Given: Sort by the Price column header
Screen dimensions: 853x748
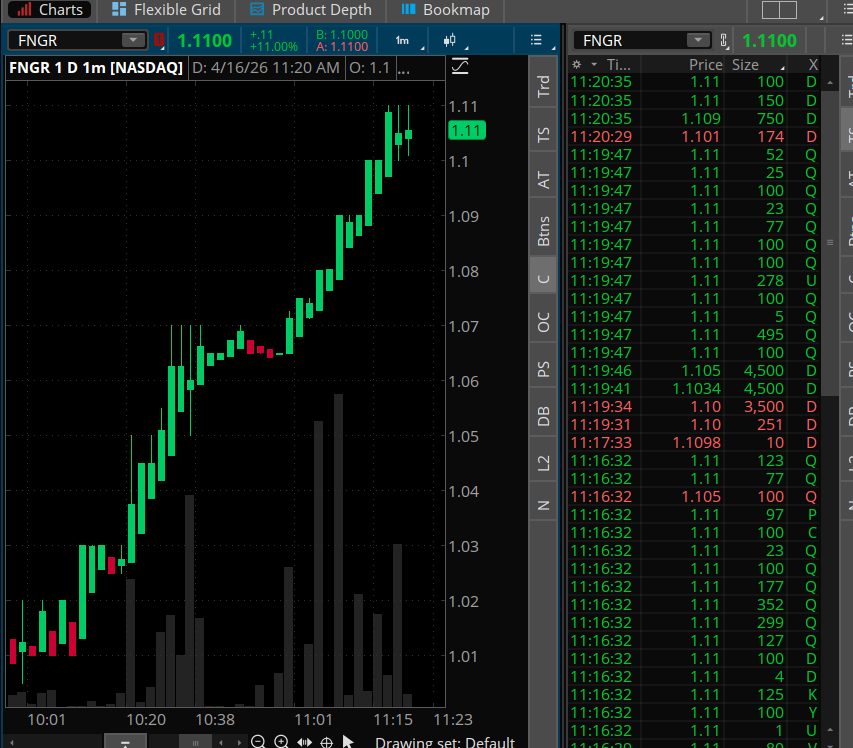Looking at the screenshot, I should click(x=705, y=65).
